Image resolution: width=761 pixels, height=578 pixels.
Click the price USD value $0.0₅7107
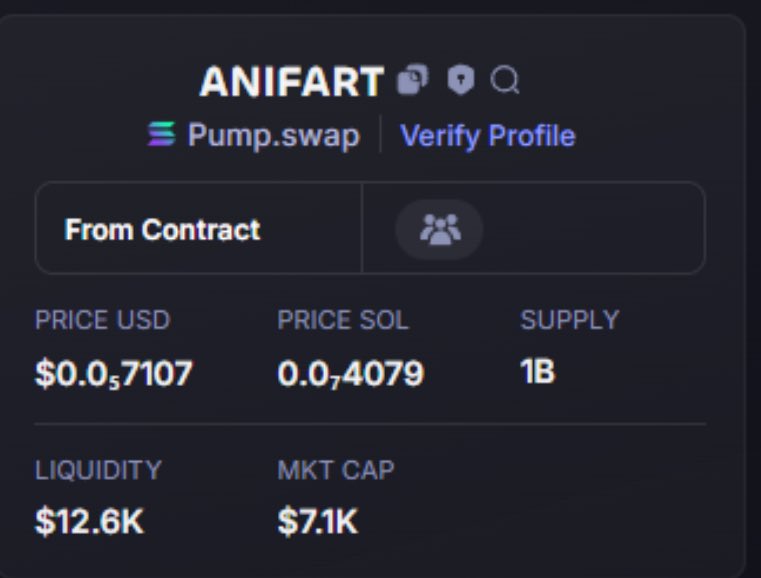click(114, 374)
